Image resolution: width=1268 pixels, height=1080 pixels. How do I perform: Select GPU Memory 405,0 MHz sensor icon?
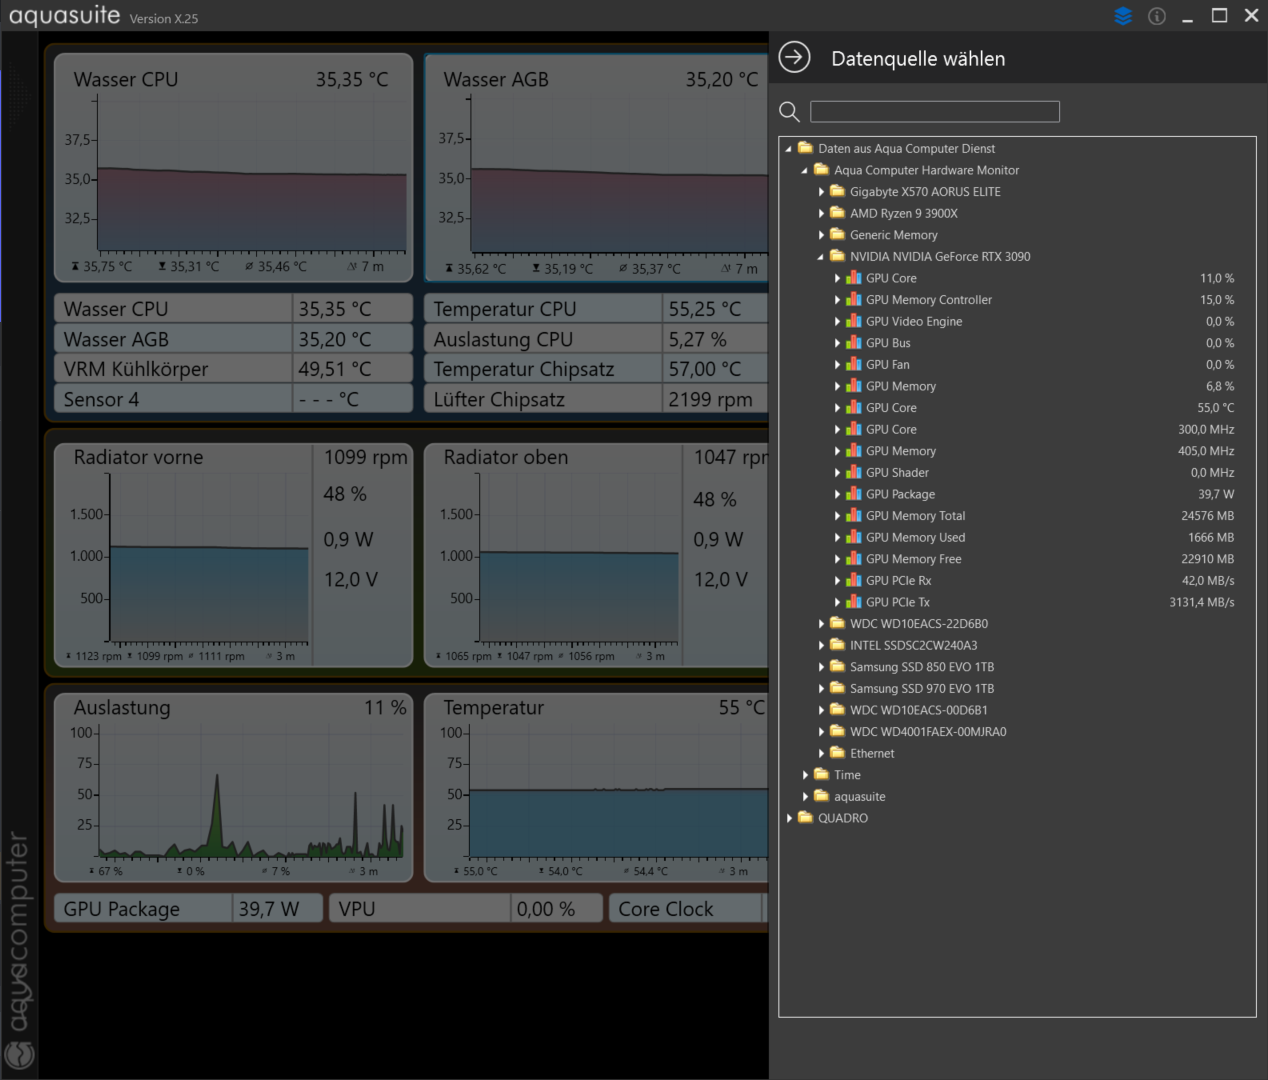coord(854,450)
